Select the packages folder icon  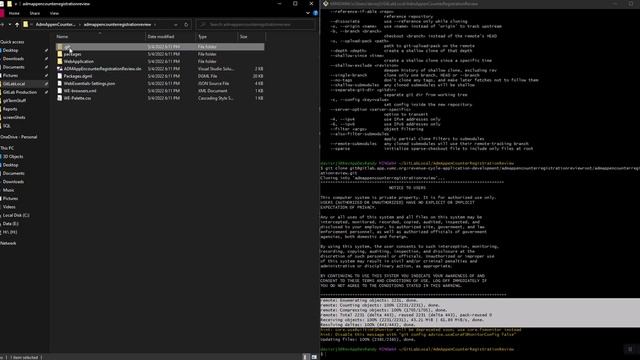tap(60, 54)
